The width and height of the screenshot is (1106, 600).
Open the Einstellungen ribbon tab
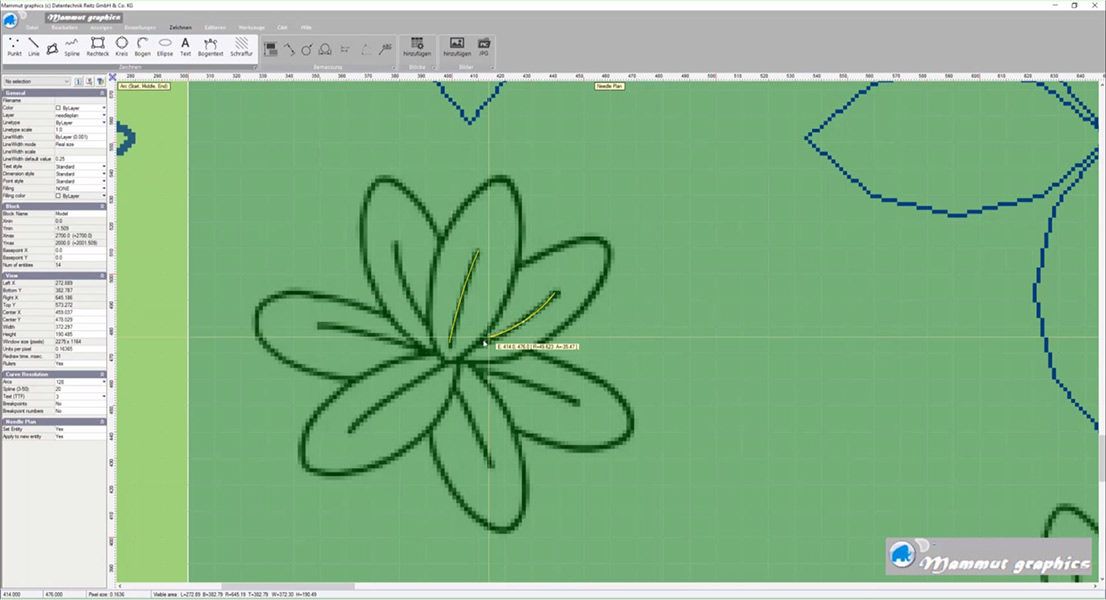[140, 27]
